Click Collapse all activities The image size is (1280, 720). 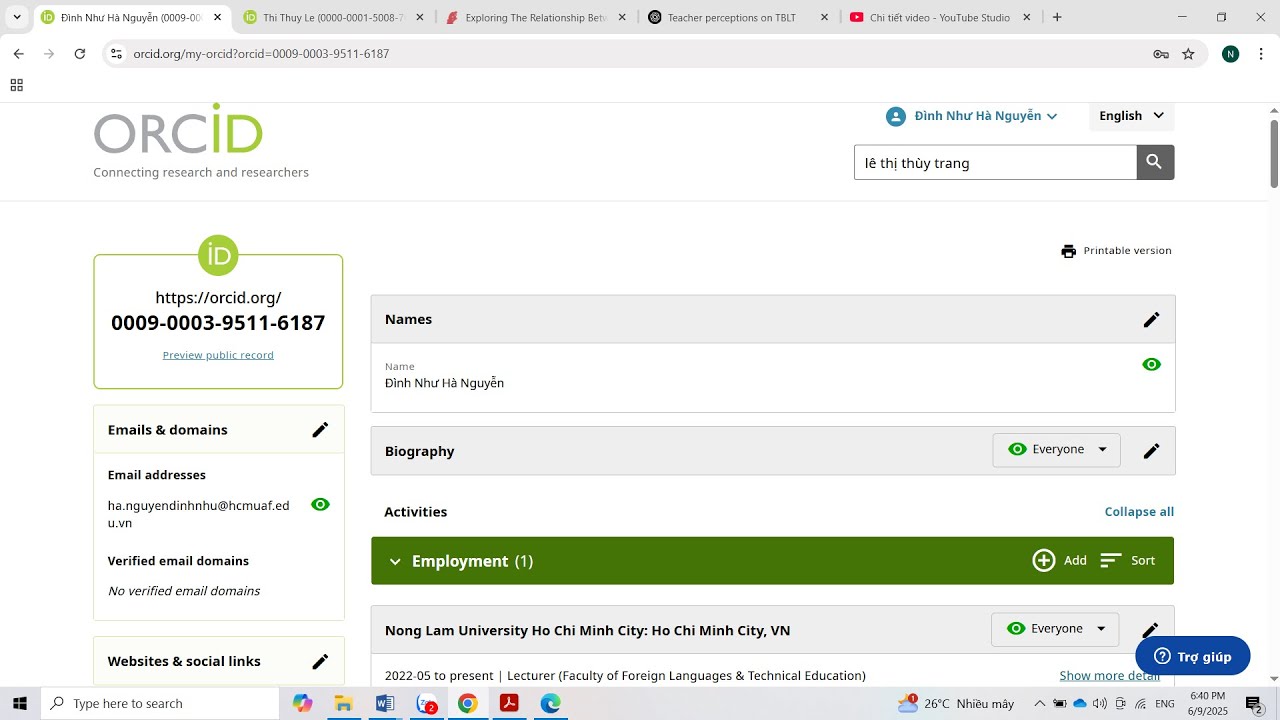pyautogui.click(x=1139, y=512)
